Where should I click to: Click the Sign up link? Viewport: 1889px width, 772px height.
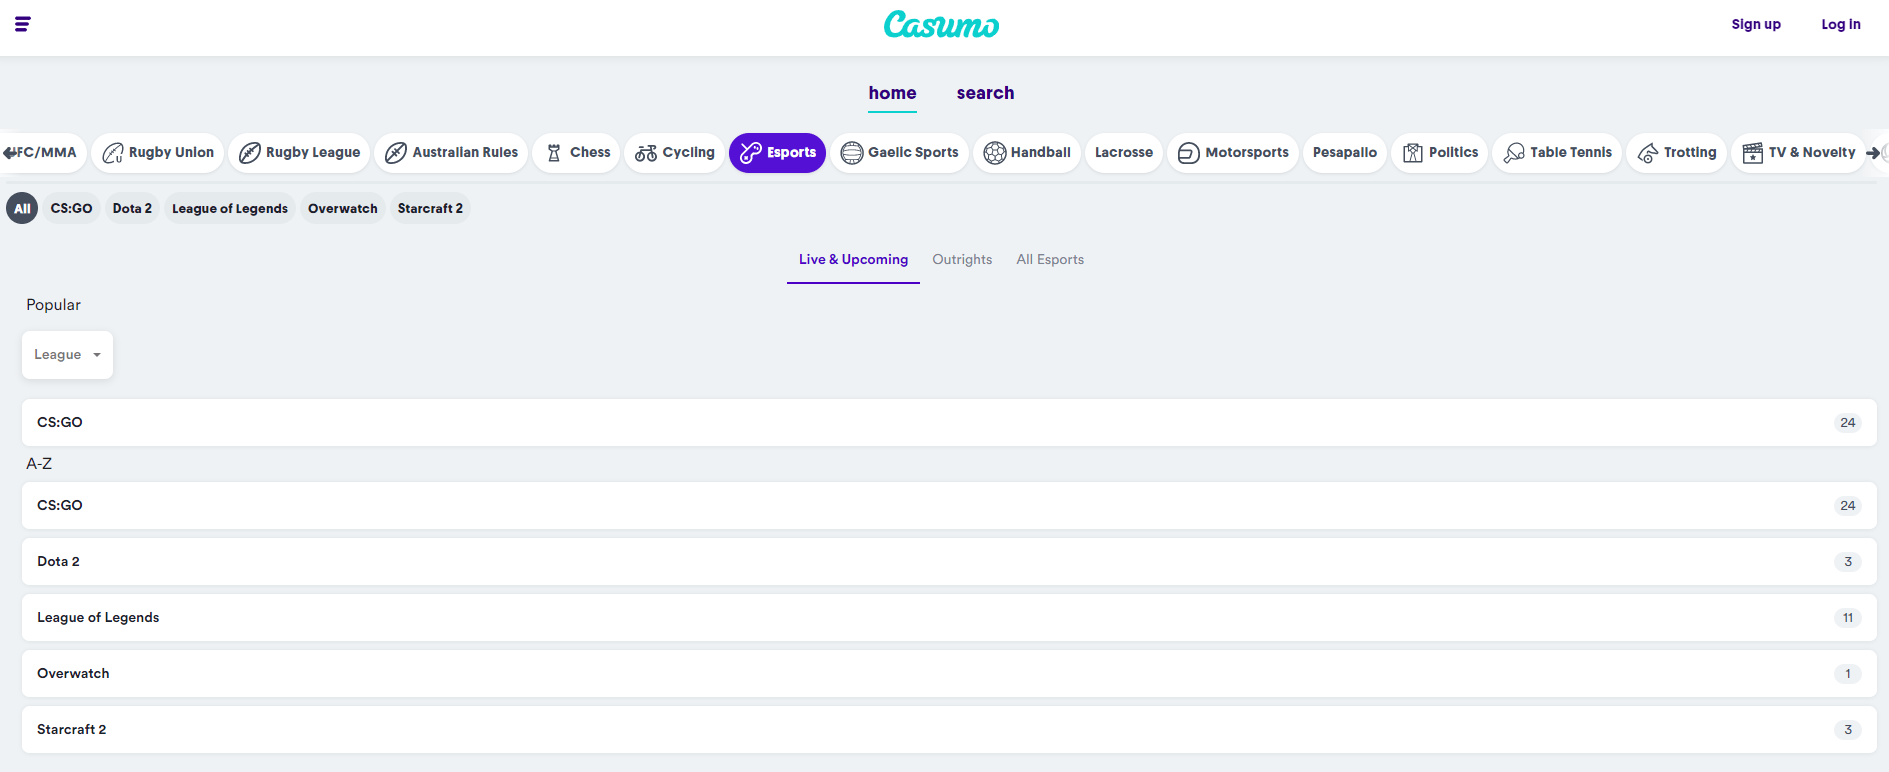[x=1756, y=25]
